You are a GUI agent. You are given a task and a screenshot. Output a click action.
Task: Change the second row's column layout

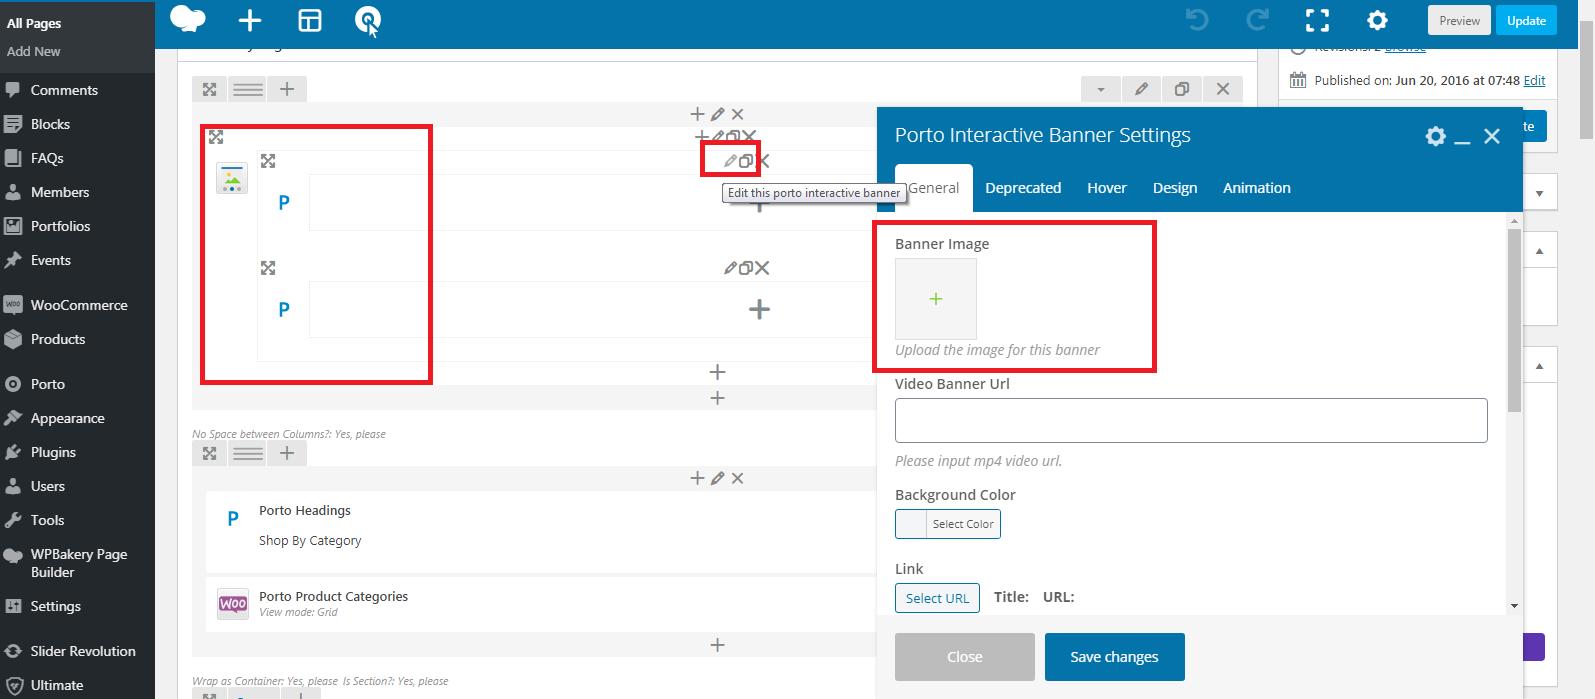pyautogui.click(x=248, y=453)
